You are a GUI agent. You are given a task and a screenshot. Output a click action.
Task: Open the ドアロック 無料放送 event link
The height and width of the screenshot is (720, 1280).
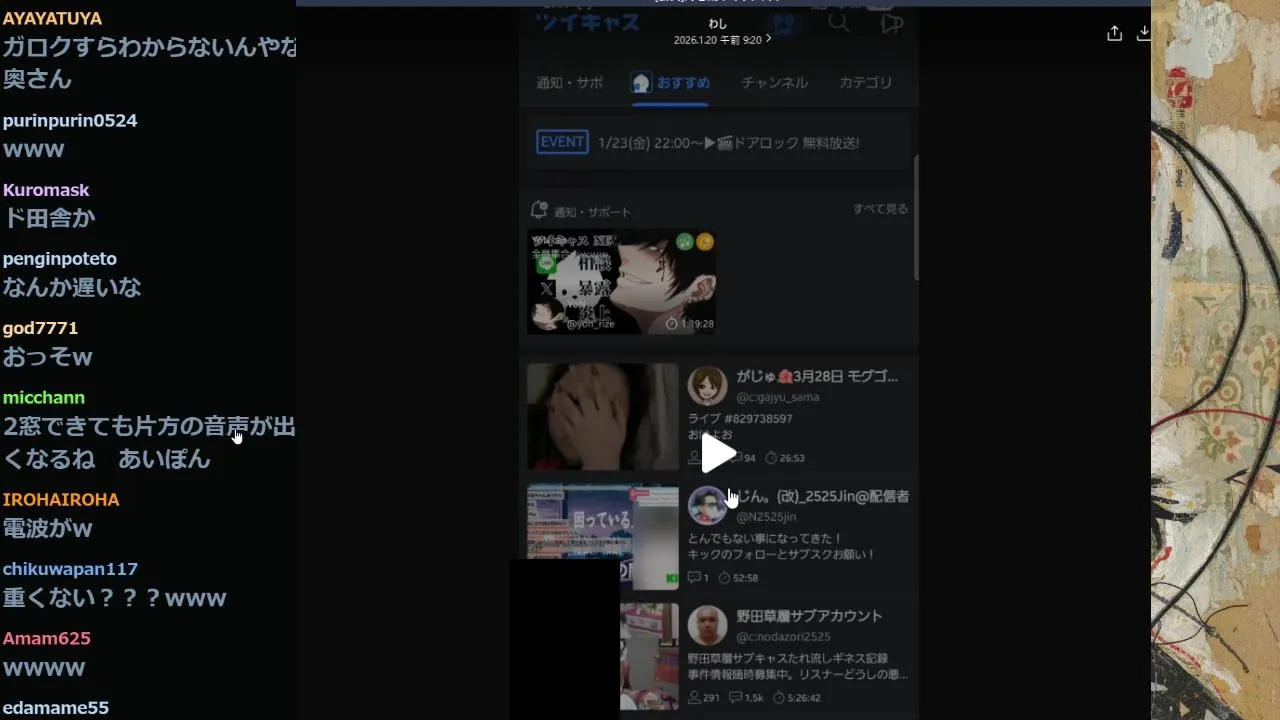729,143
